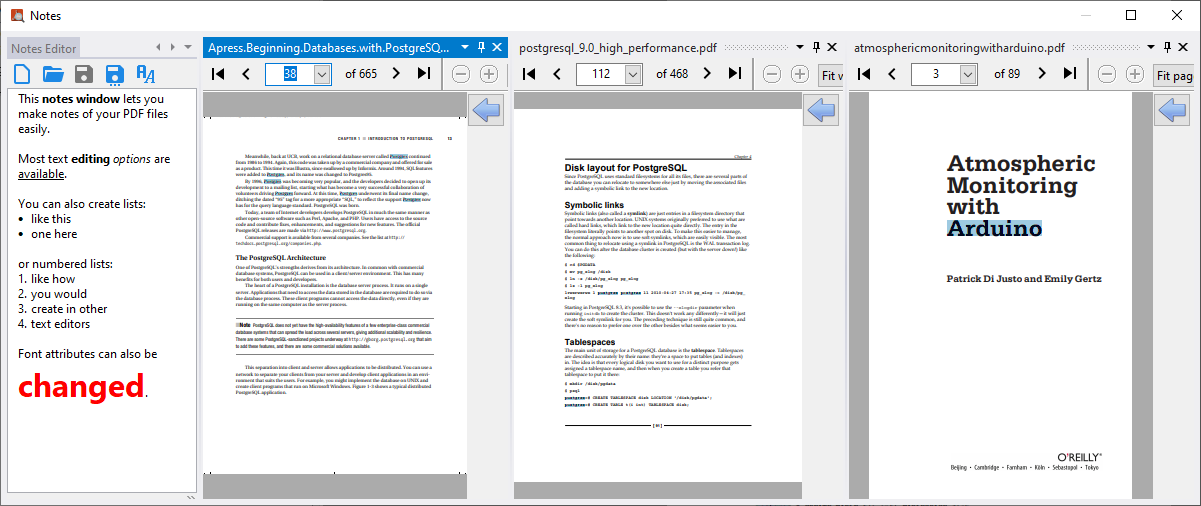Go to next page in postgresql_9.0 PDF

click(707, 73)
